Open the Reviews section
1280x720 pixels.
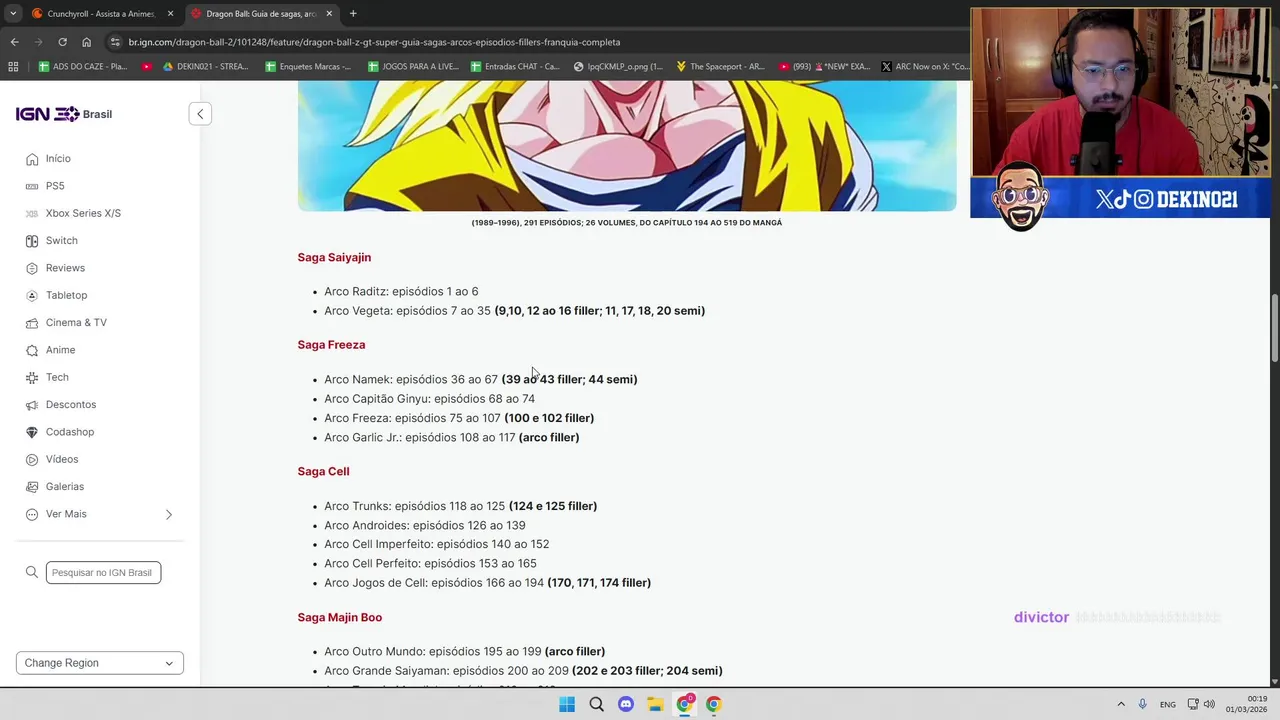65,268
